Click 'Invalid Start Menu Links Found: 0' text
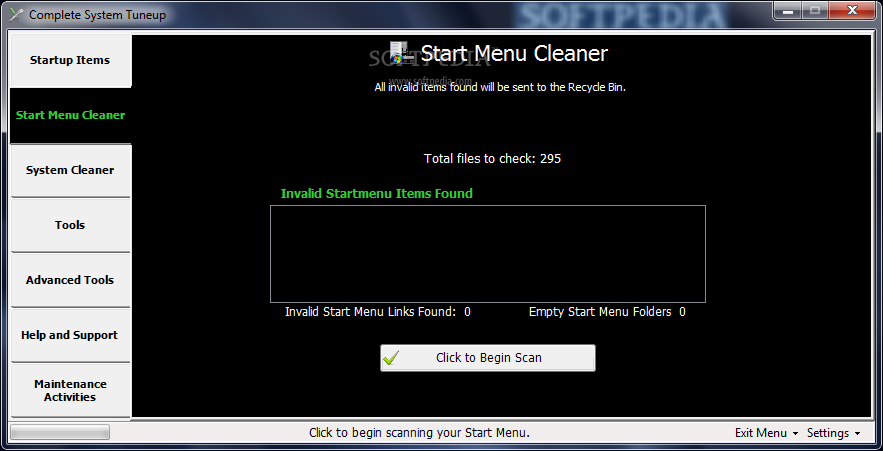883x451 pixels. coord(378,312)
